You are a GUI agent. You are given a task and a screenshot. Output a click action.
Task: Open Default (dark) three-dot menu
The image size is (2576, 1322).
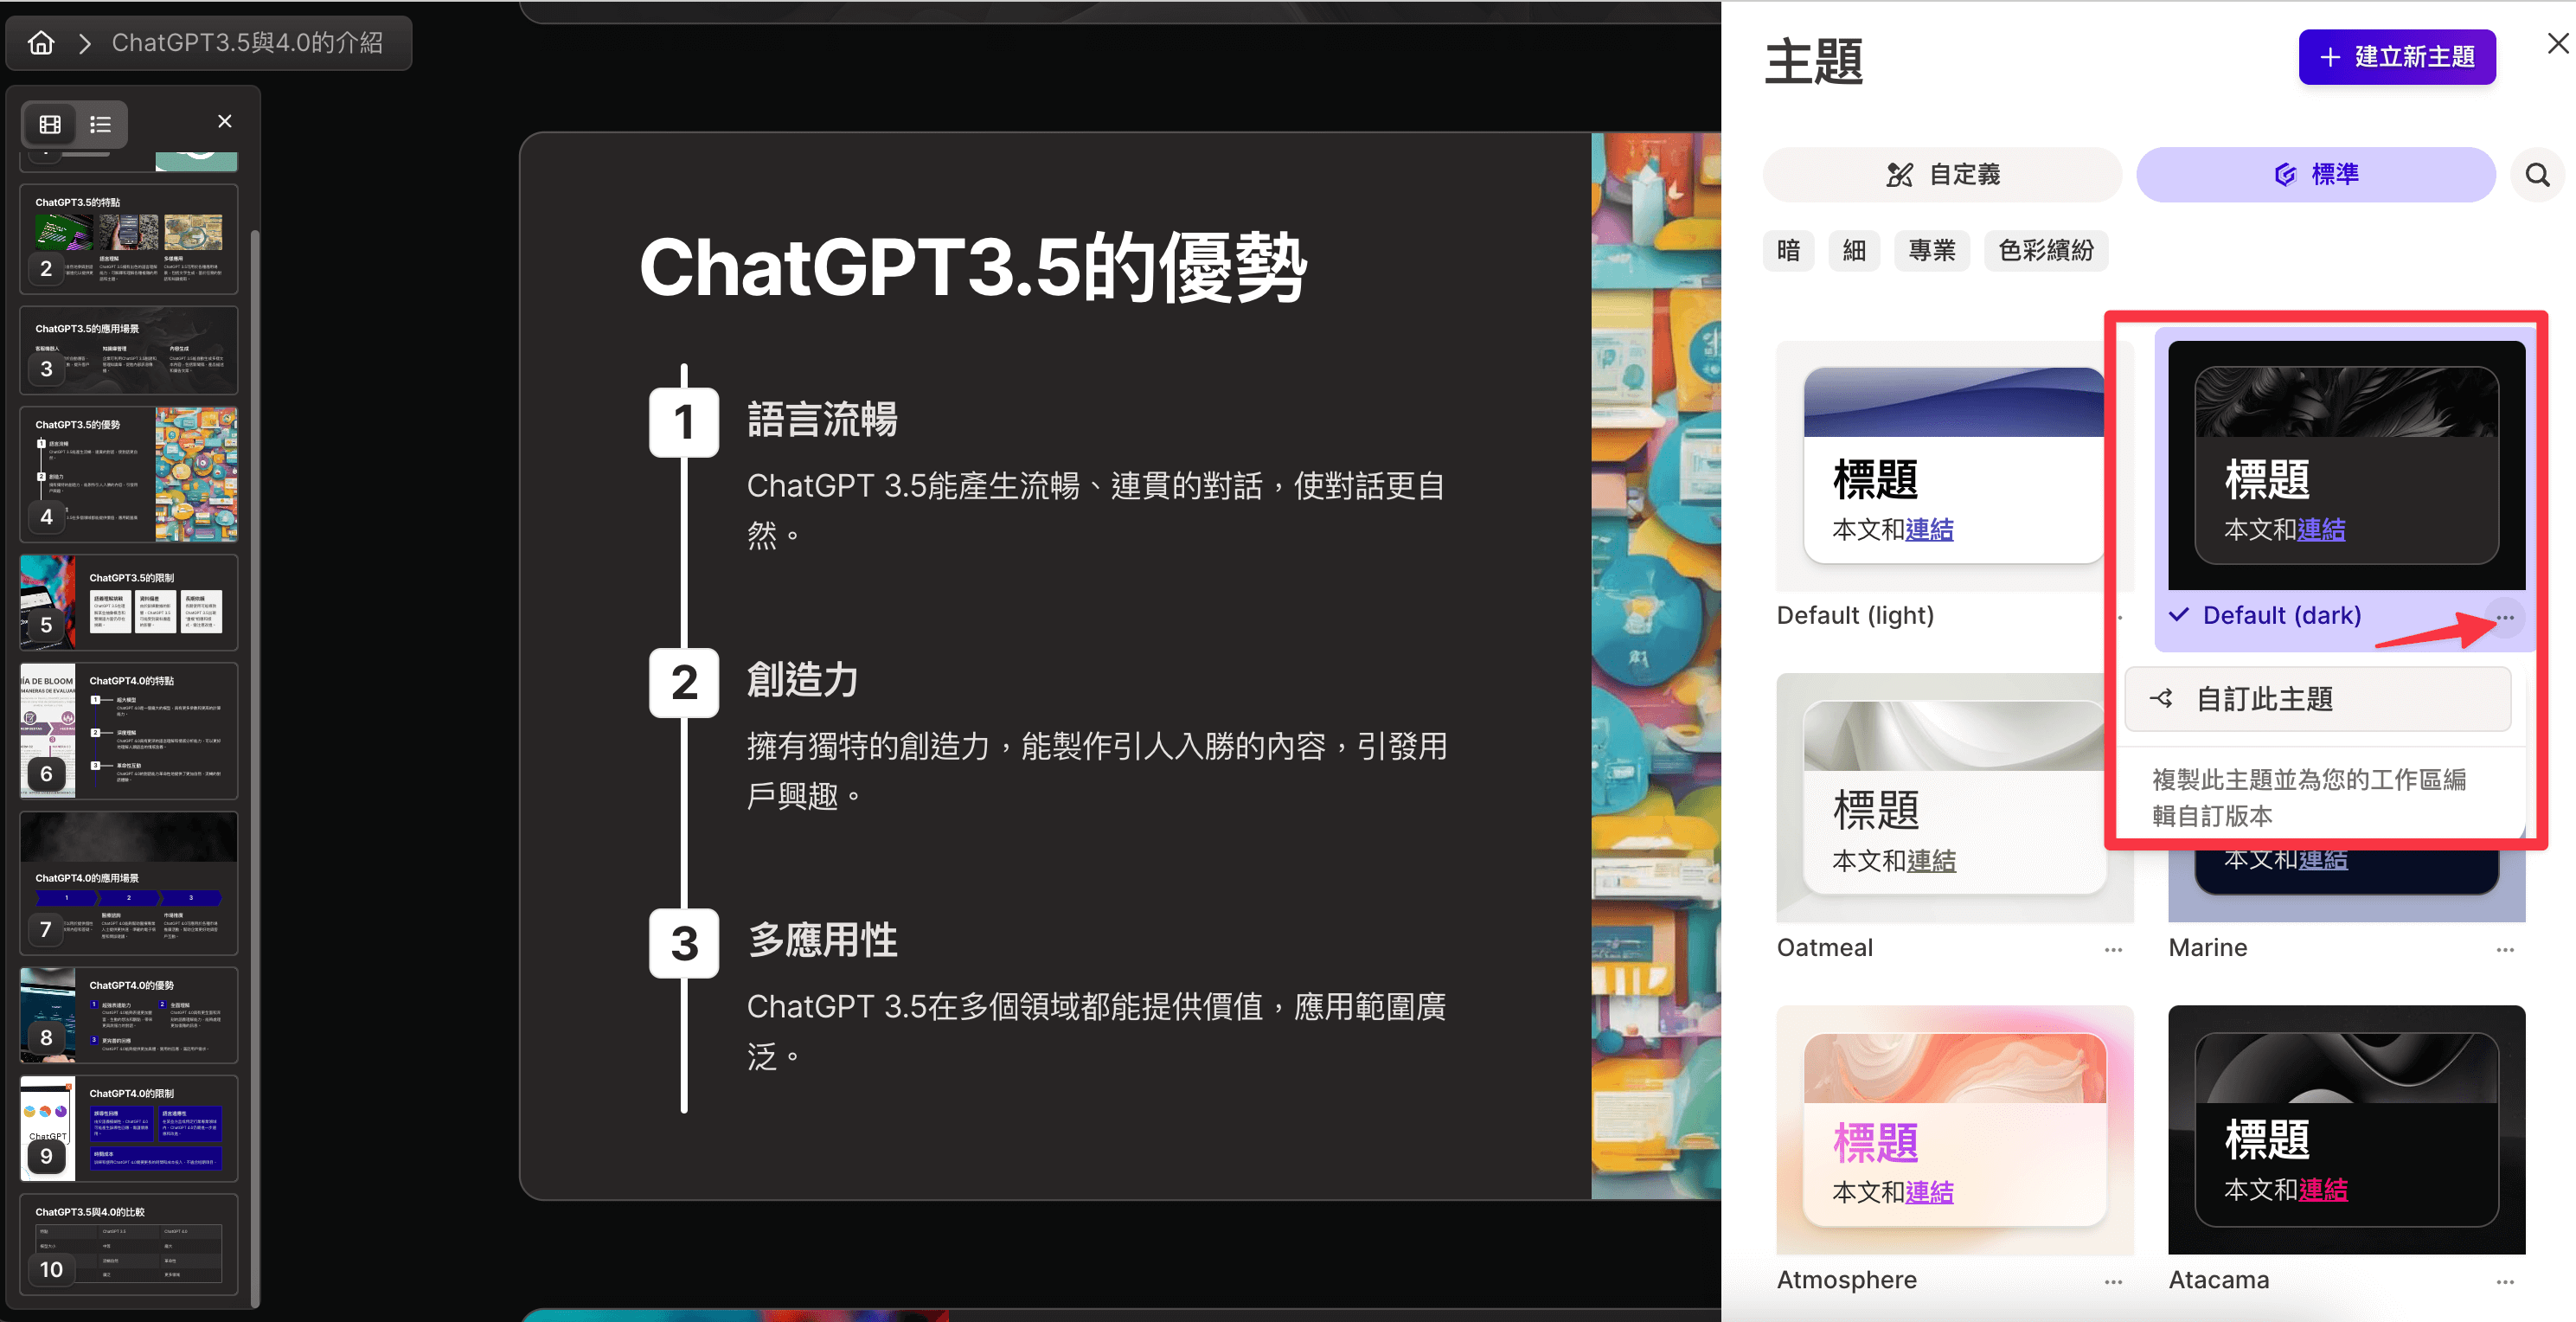point(2504,617)
